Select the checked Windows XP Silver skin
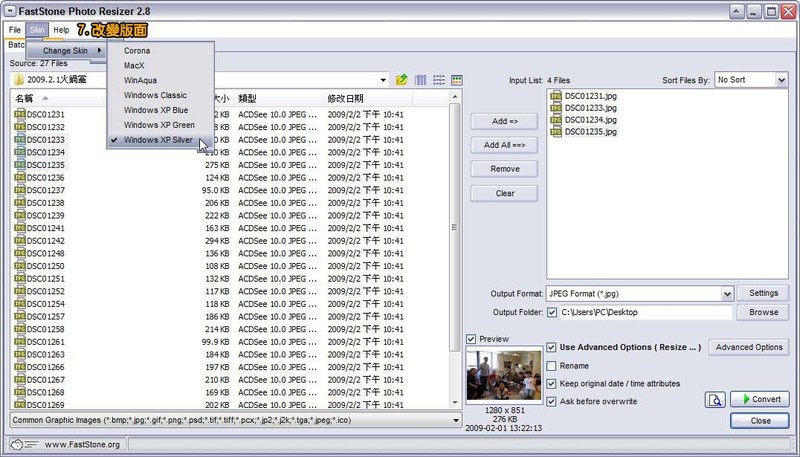 point(160,140)
